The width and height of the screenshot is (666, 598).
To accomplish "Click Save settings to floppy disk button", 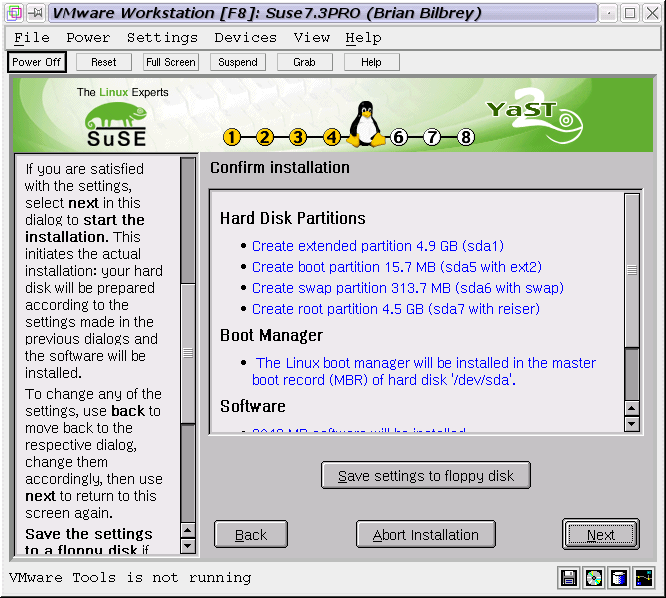I will point(425,476).
